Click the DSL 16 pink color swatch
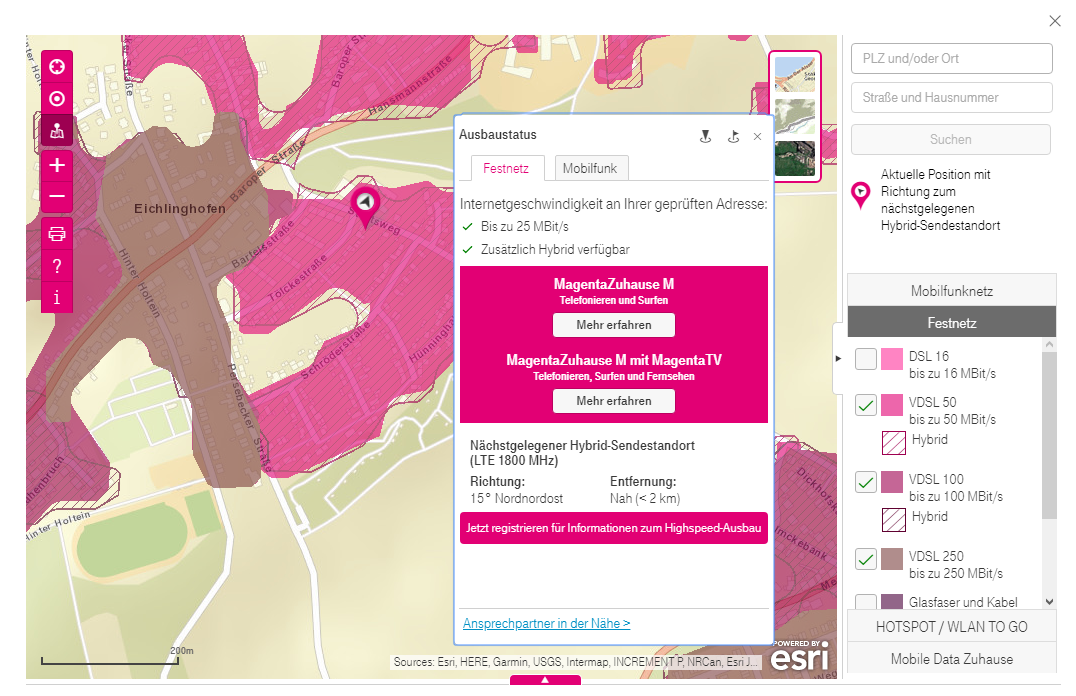 (x=892, y=358)
